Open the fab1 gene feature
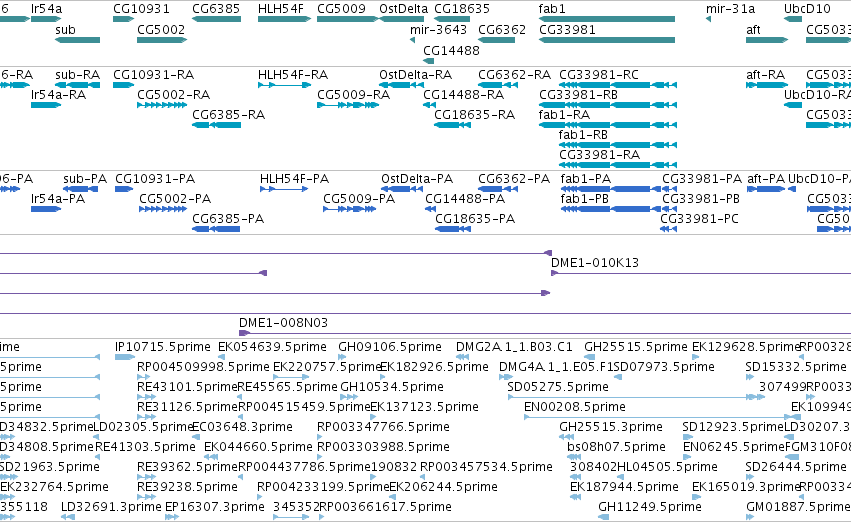 point(607,19)
